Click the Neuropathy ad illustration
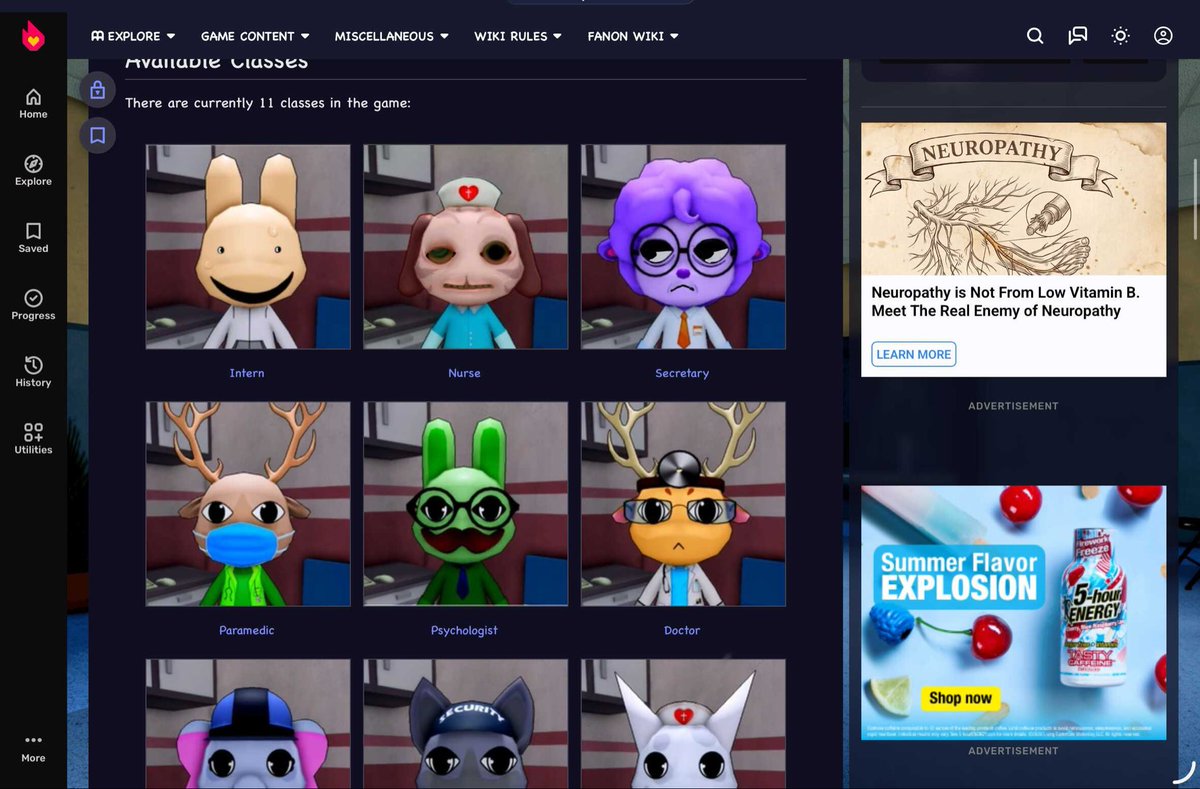The image size is (1200, 789). click(1013, 199)
